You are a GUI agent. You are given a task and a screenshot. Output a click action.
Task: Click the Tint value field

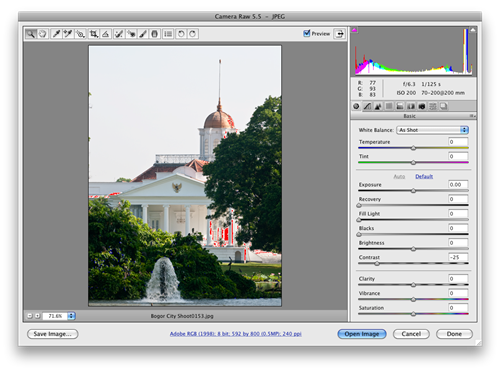[458, 156]
